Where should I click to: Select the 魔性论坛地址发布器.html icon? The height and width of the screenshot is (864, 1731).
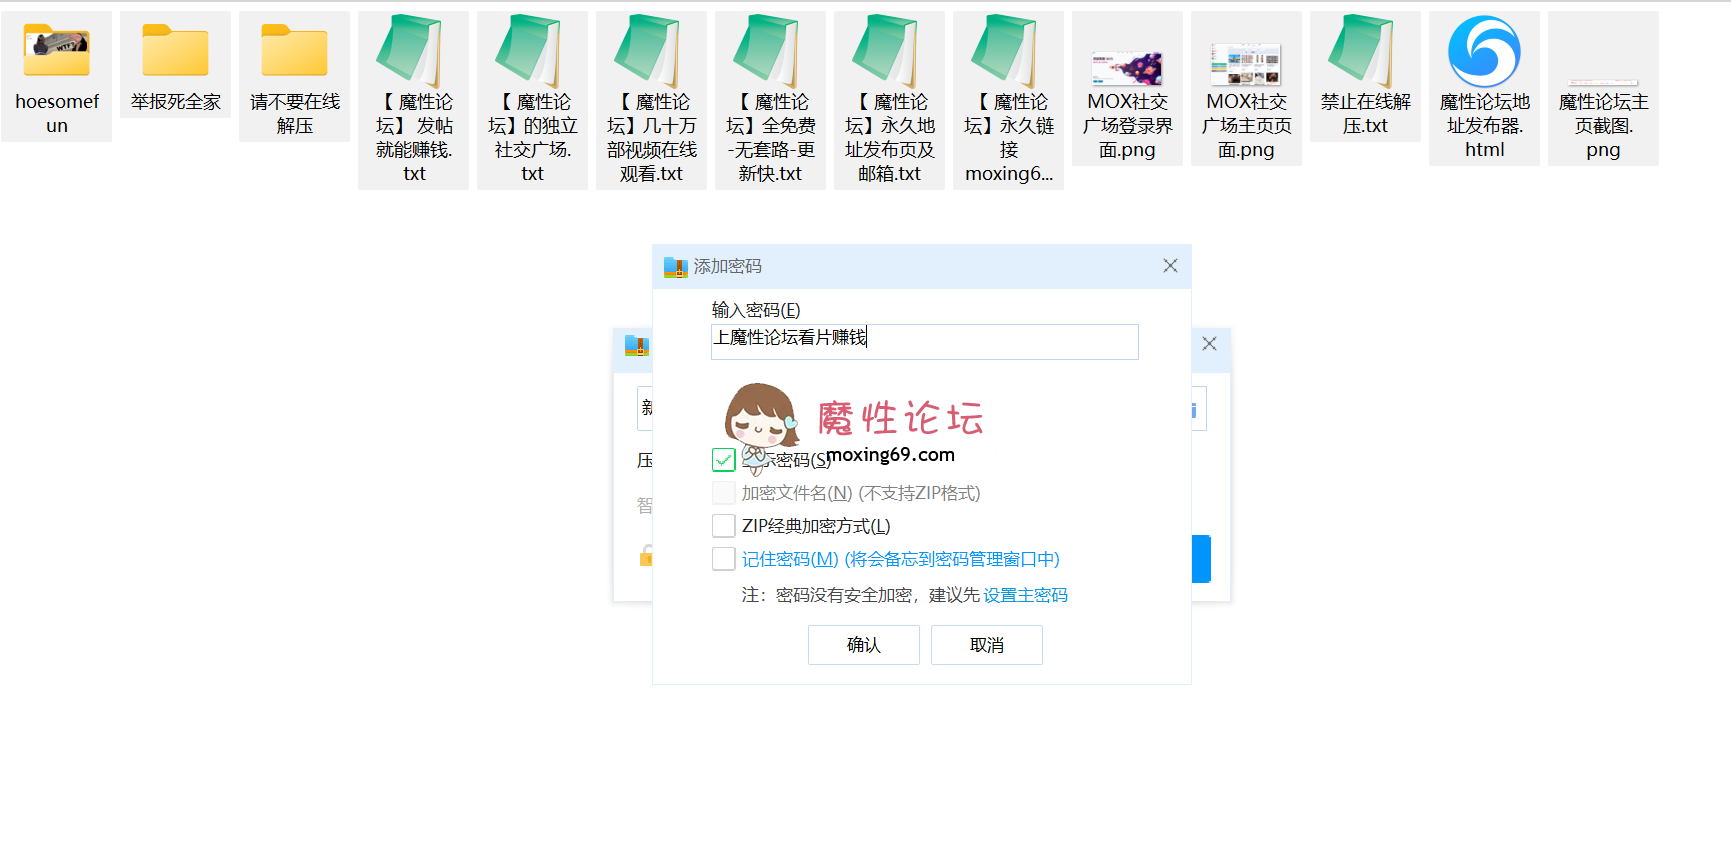(1484, 51)
